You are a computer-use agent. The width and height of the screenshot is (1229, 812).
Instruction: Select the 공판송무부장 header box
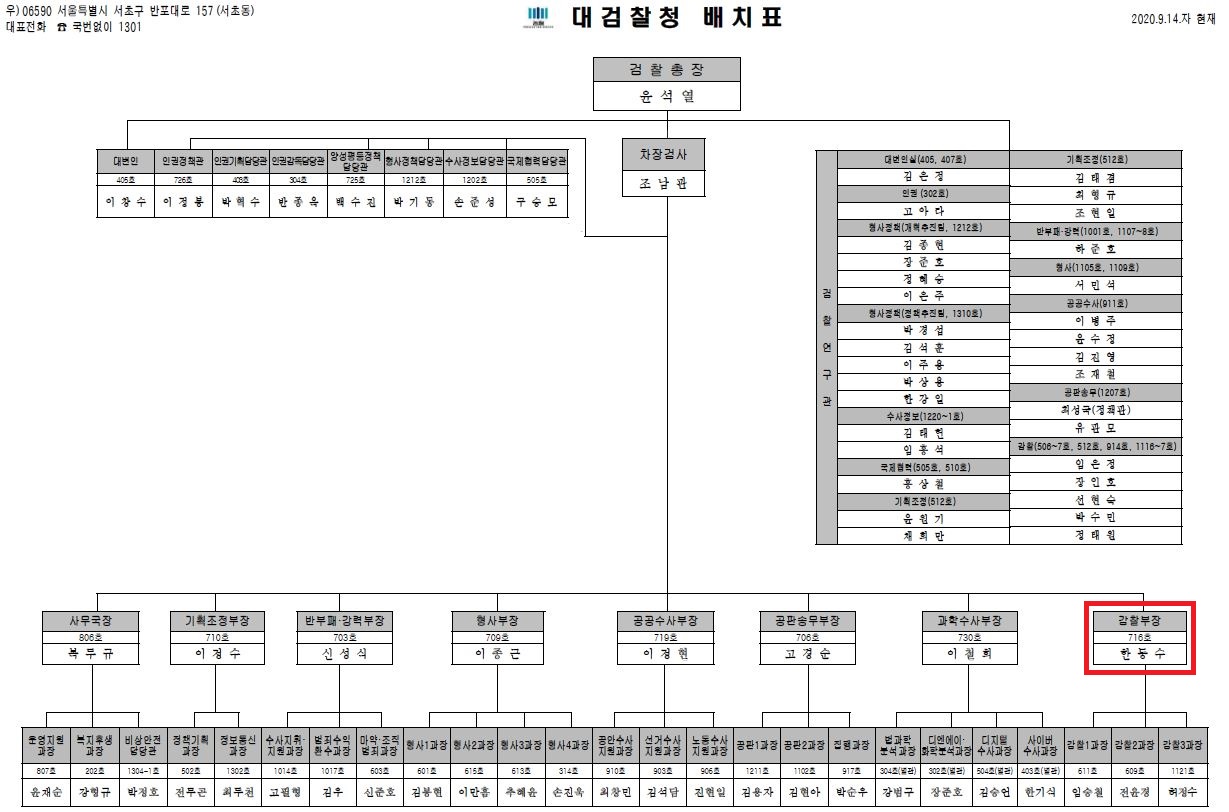(807, 621)
